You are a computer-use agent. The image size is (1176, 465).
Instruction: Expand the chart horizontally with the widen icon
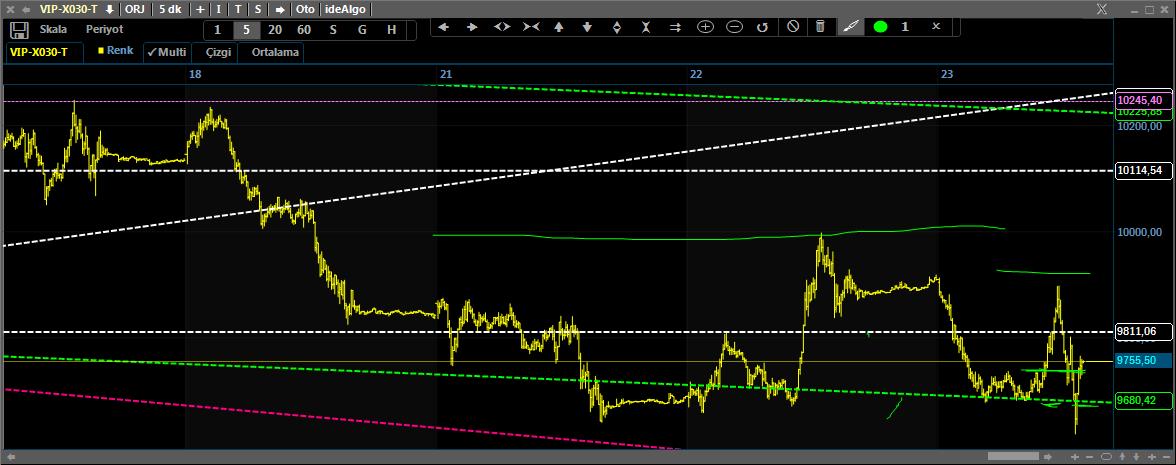pyautogui.click(x=502, y=27)
